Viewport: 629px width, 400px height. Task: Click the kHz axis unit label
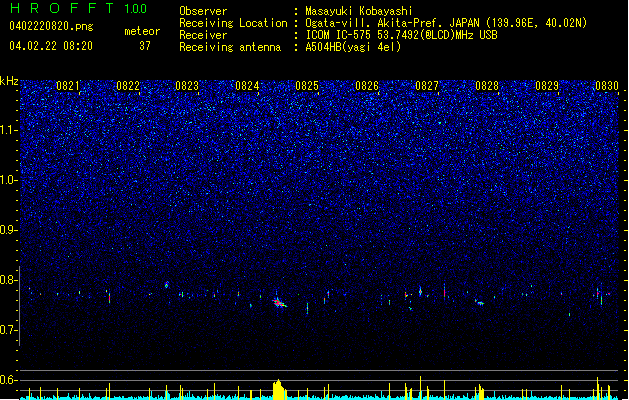(x=9, y=81)
